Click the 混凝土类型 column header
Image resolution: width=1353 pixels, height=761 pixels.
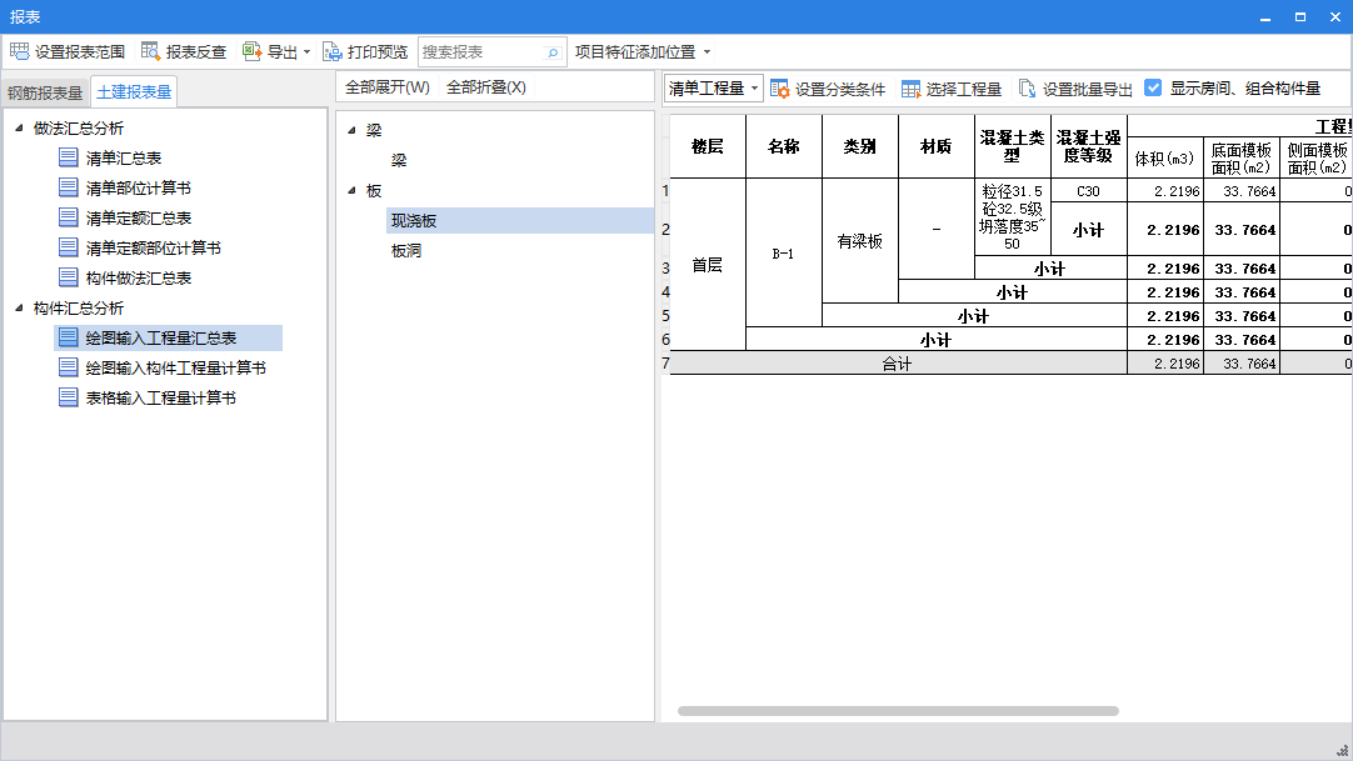click(1012, 147)
